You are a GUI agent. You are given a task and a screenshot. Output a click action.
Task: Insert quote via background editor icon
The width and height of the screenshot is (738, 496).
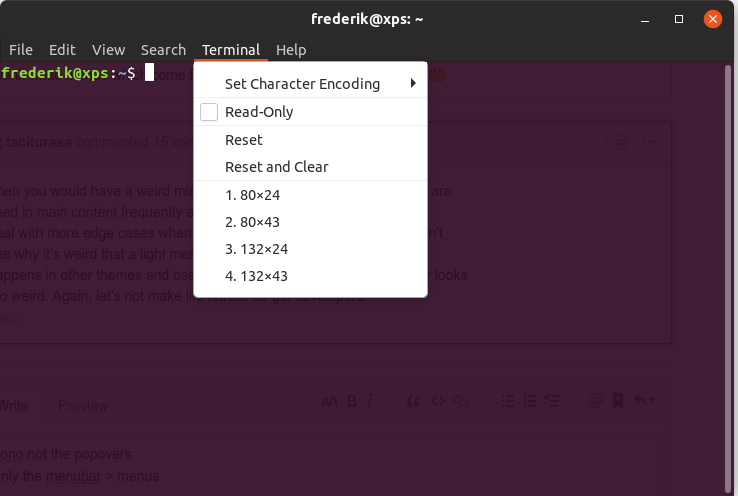click(x=413, y=401)
